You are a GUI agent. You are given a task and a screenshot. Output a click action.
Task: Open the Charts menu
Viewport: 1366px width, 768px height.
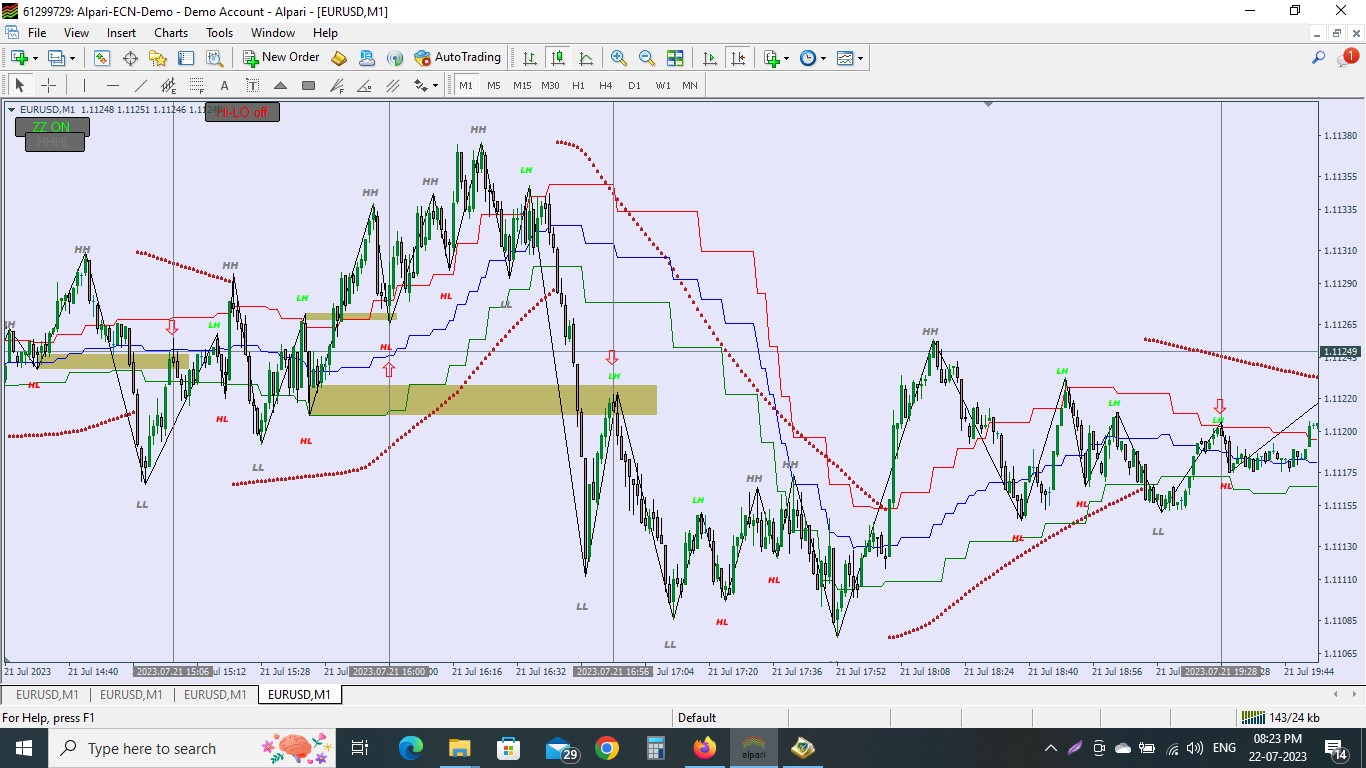(x=171, y=33)
